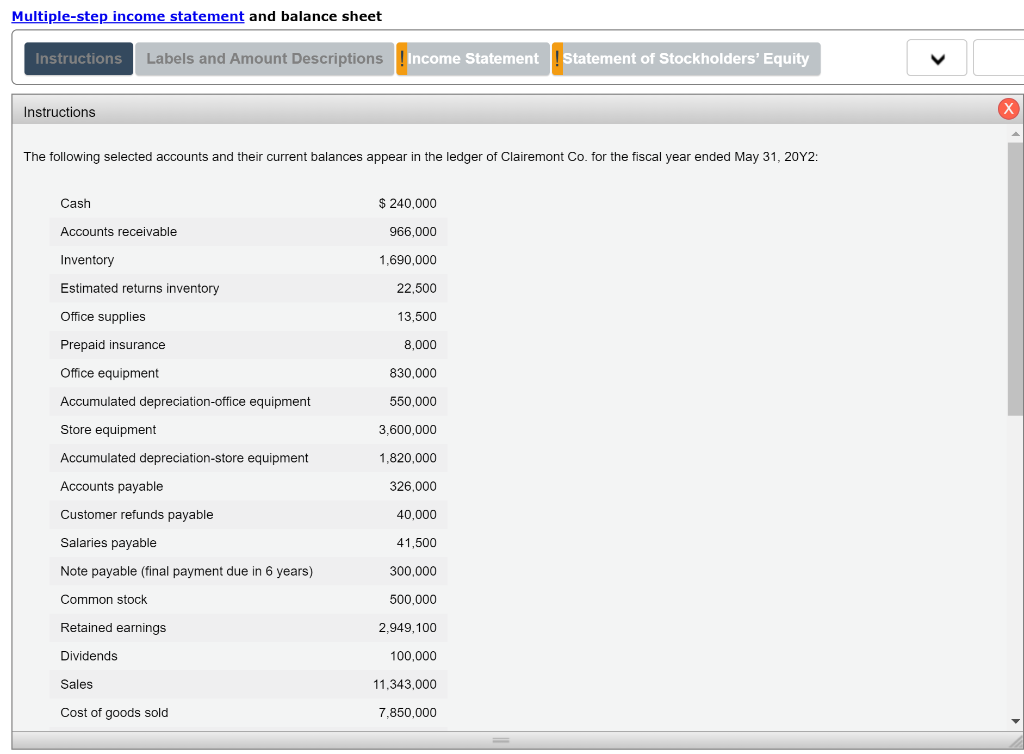Close the Instructions panel with red X

pos(1008,109)
